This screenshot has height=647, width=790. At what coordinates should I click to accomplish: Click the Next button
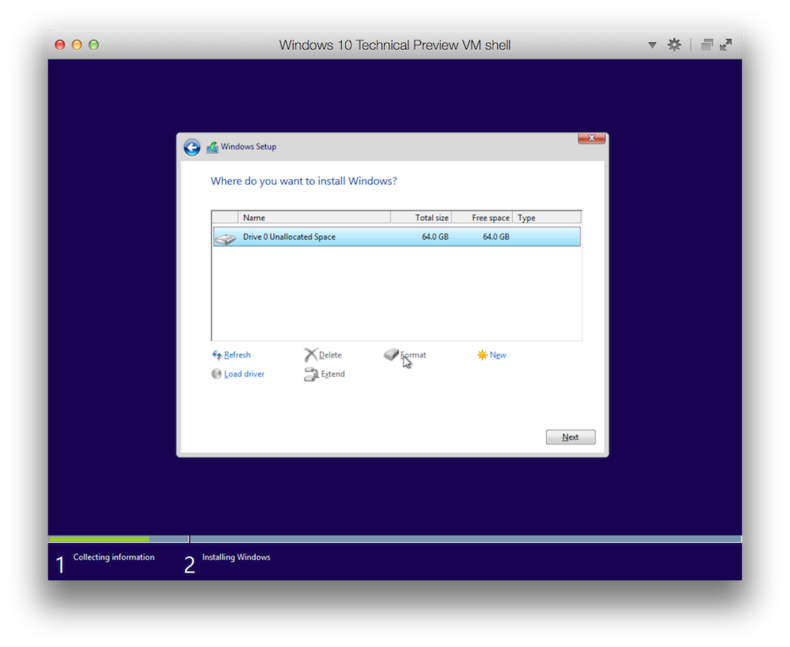(x=570, y=437)
